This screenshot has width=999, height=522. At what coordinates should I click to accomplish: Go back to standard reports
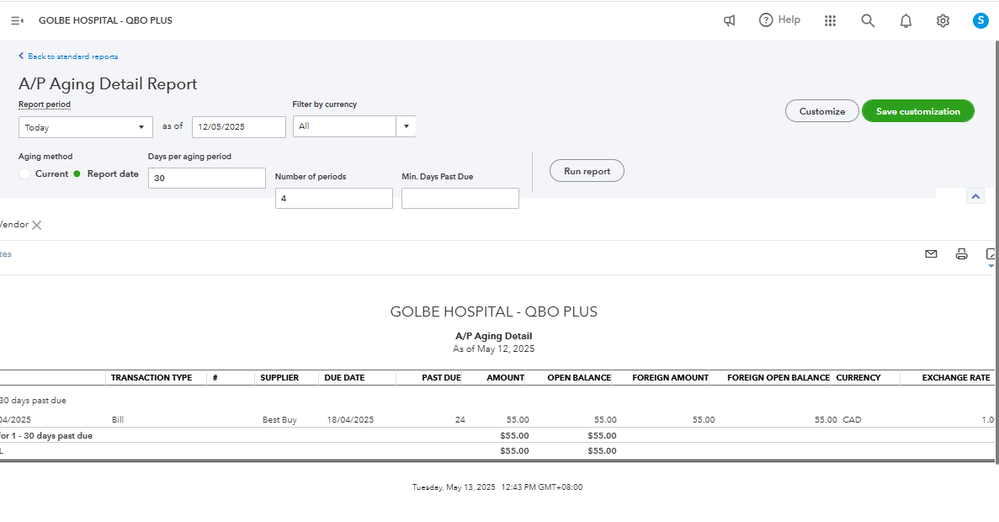pyautogui.click(x=68, y=57)
